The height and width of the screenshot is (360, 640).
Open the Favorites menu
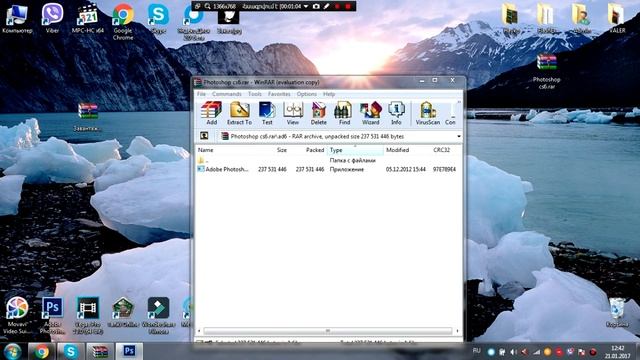(279, 94)
